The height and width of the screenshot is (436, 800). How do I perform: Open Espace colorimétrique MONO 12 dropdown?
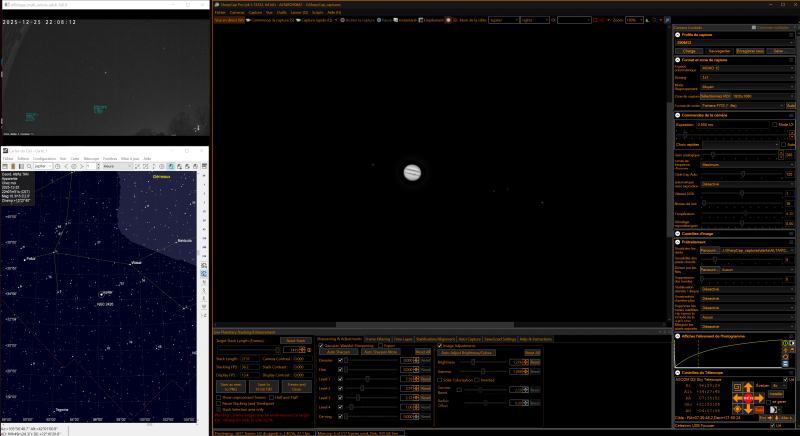click(x=747, y=68)
